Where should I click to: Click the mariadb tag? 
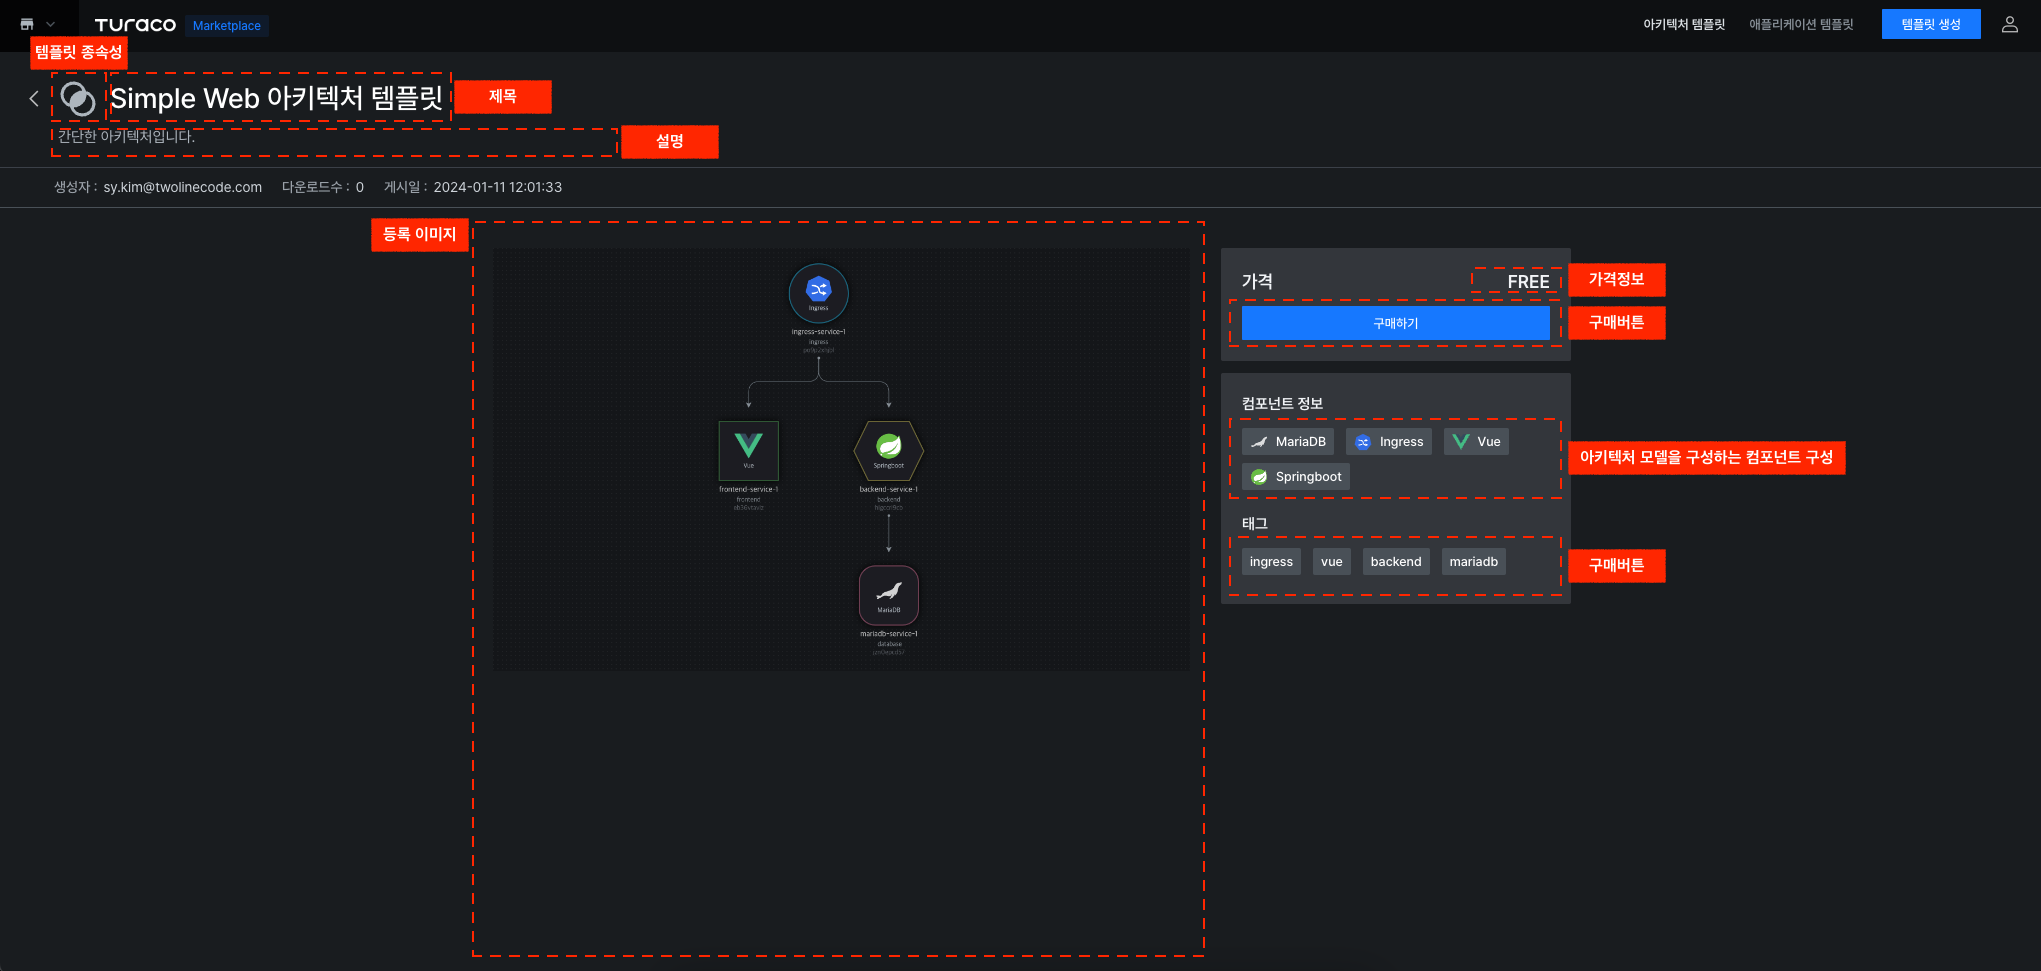coord(1474,562)
